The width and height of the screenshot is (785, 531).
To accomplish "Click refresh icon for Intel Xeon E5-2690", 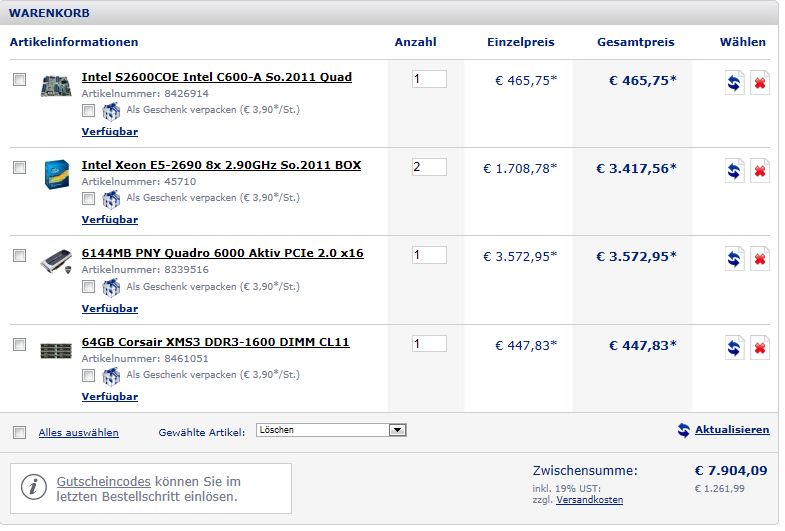I will (734, 171).
